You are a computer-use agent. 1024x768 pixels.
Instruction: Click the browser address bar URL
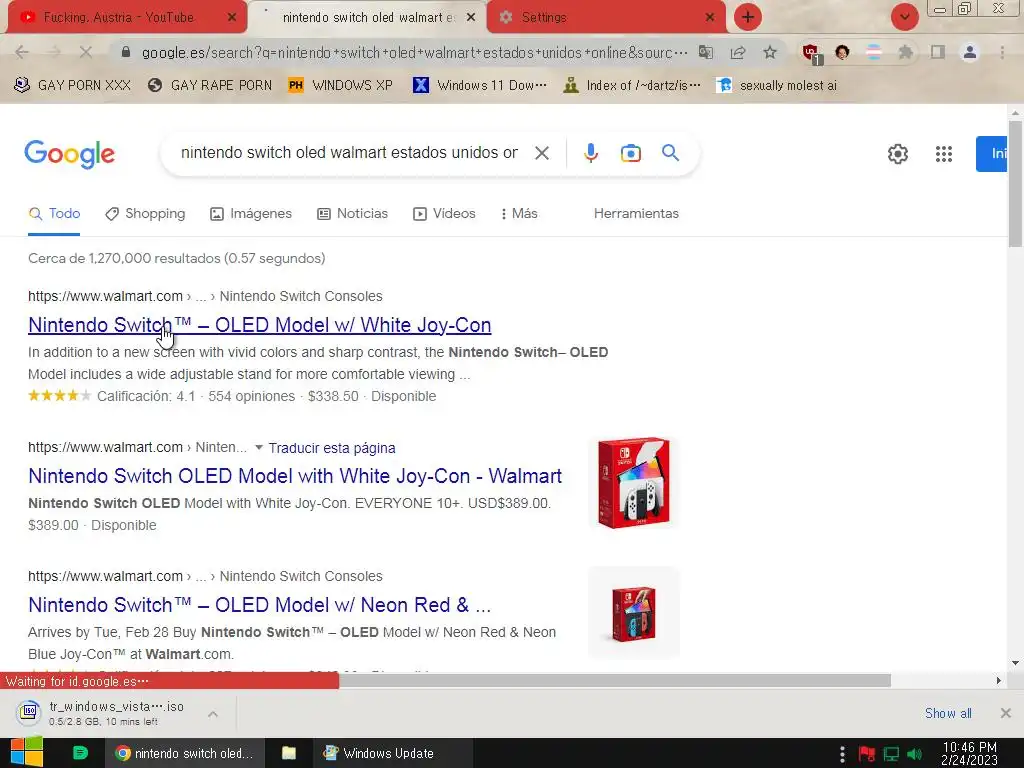(x=414, y=53)
